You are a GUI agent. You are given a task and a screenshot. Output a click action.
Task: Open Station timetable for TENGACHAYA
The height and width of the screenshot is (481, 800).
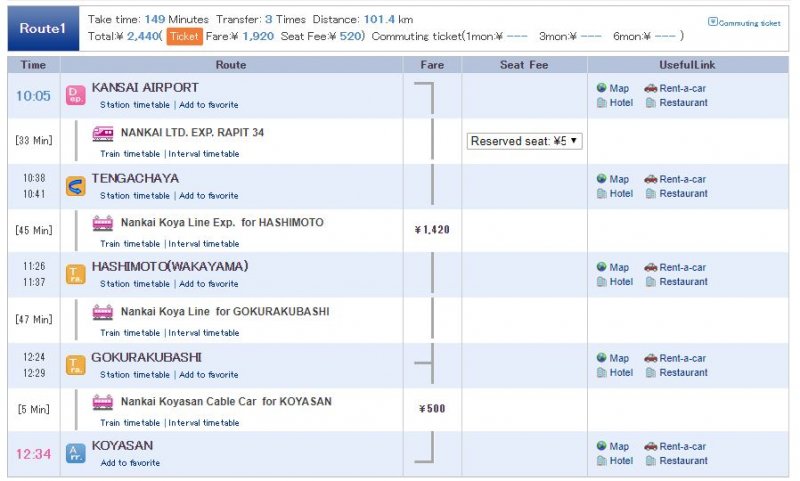(x=135, y=195)
